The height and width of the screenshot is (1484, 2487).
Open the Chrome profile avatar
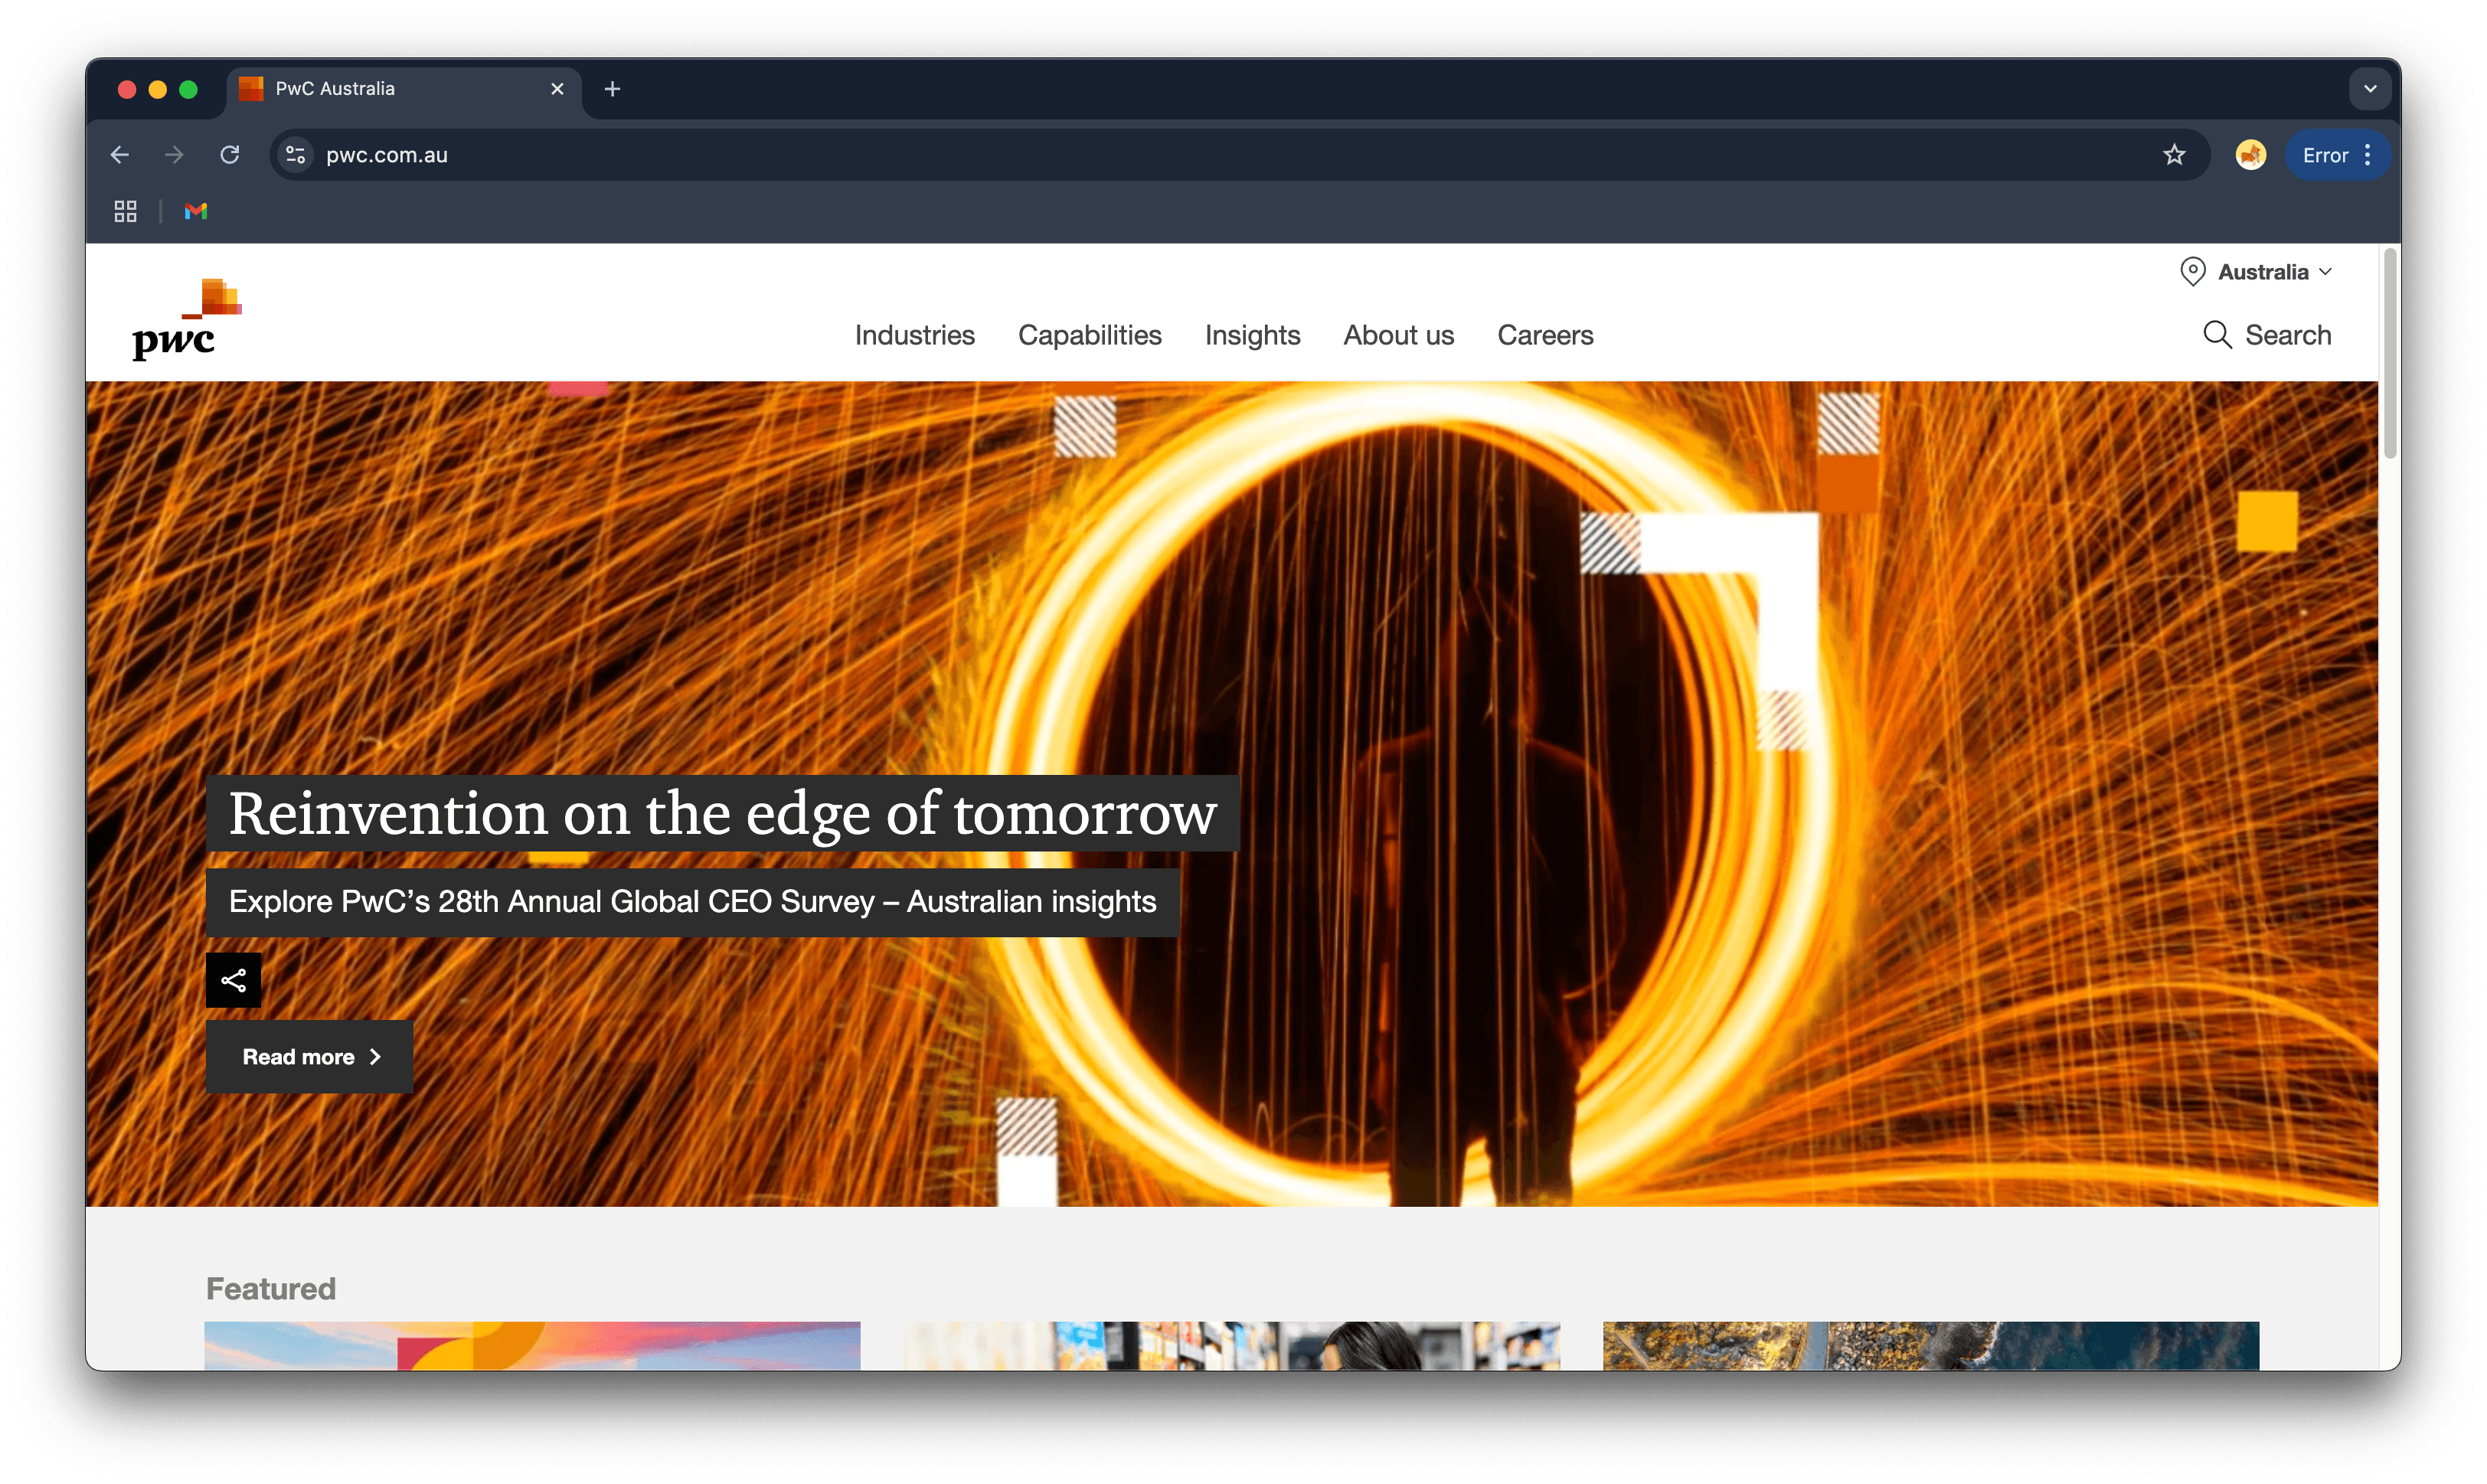(2251, 155)
